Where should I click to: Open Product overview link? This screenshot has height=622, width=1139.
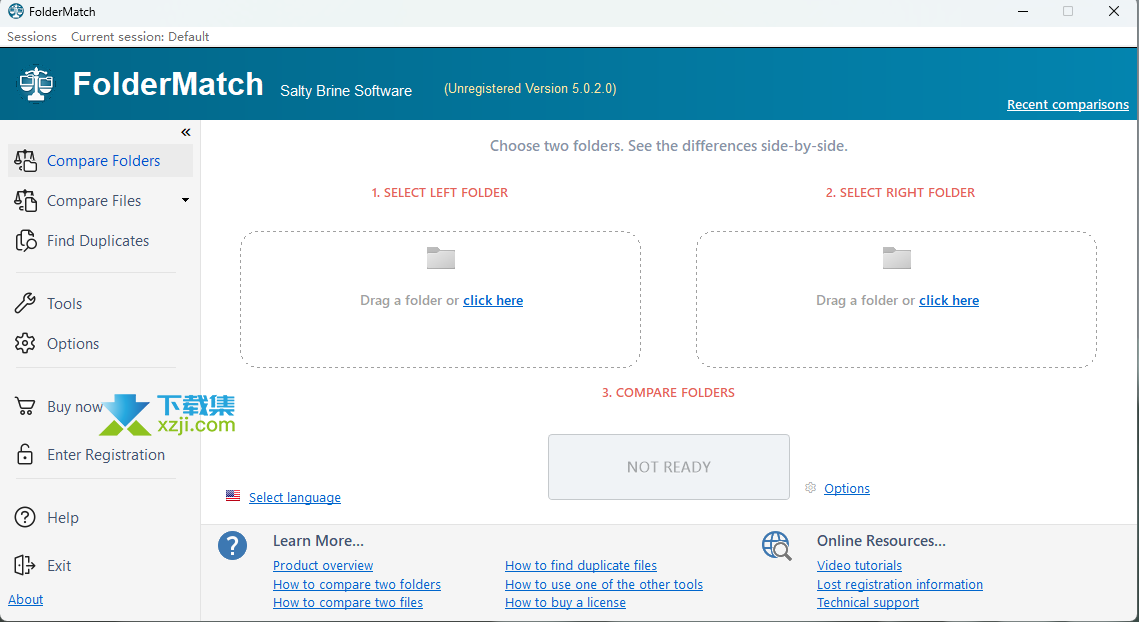[x=323, y=565]
